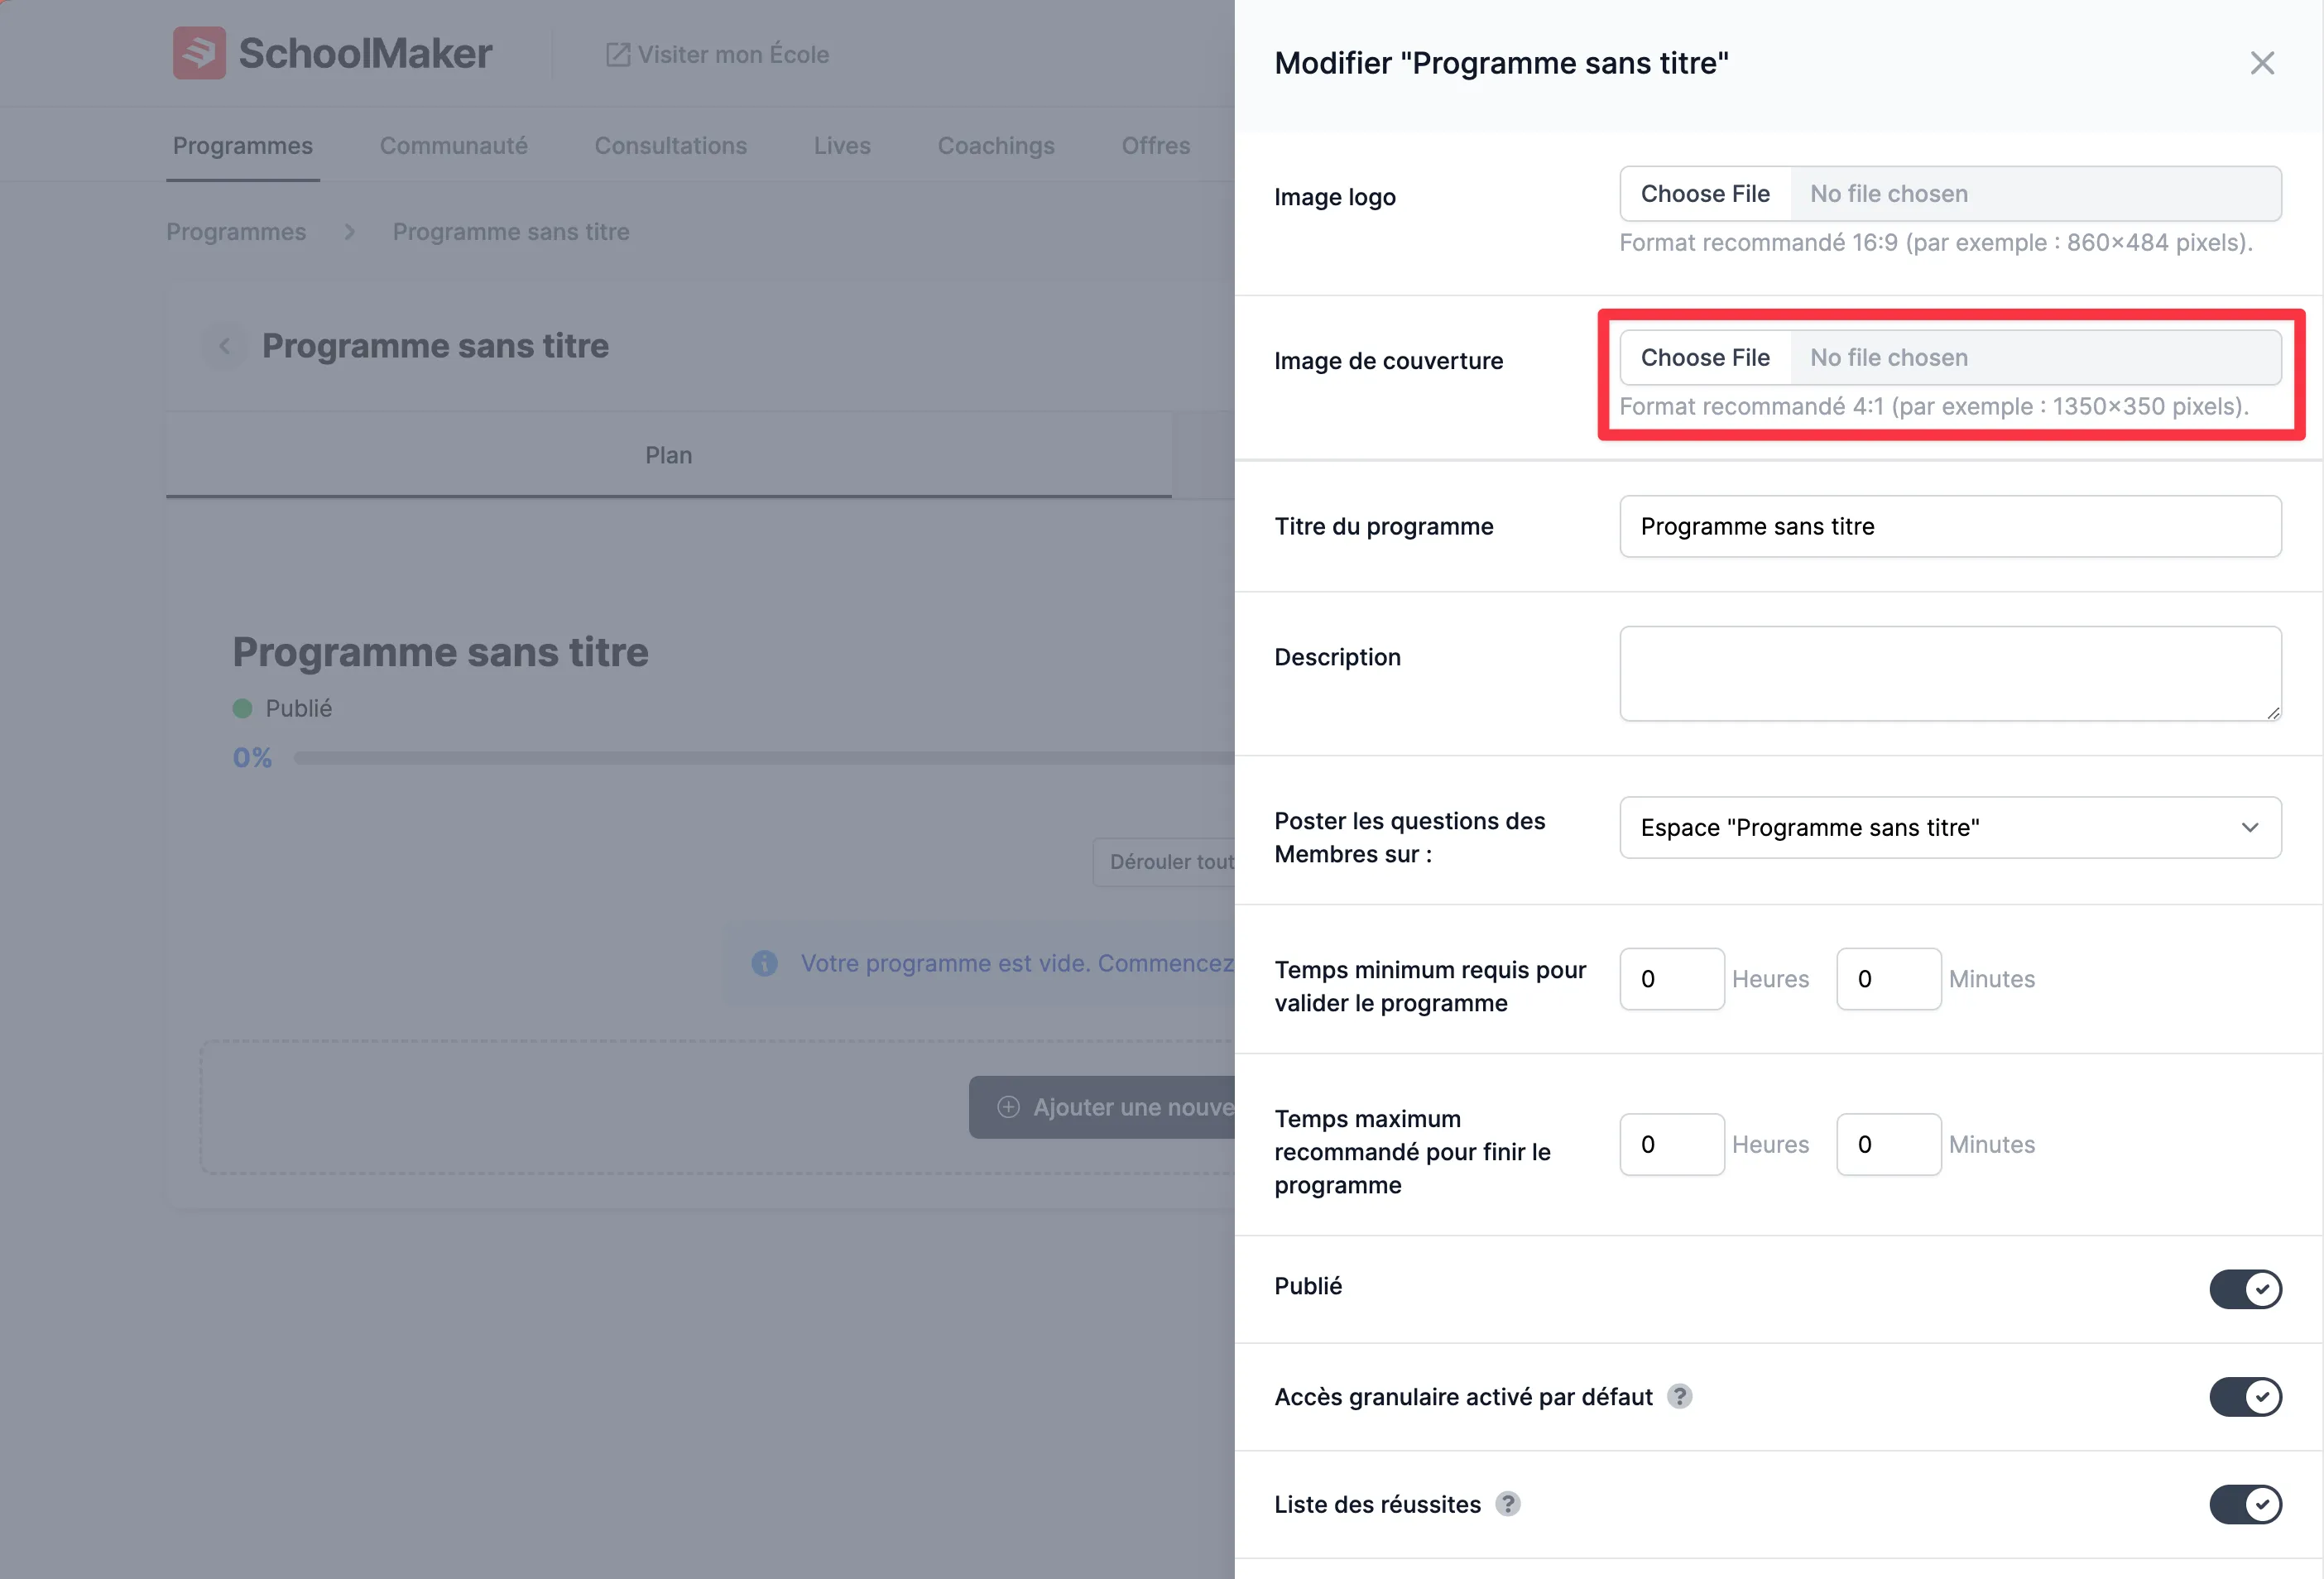This screenshot has height=1579, width=2324.
Task: Toggle the Liste des réussites switch
Action: (2245, 1504)
